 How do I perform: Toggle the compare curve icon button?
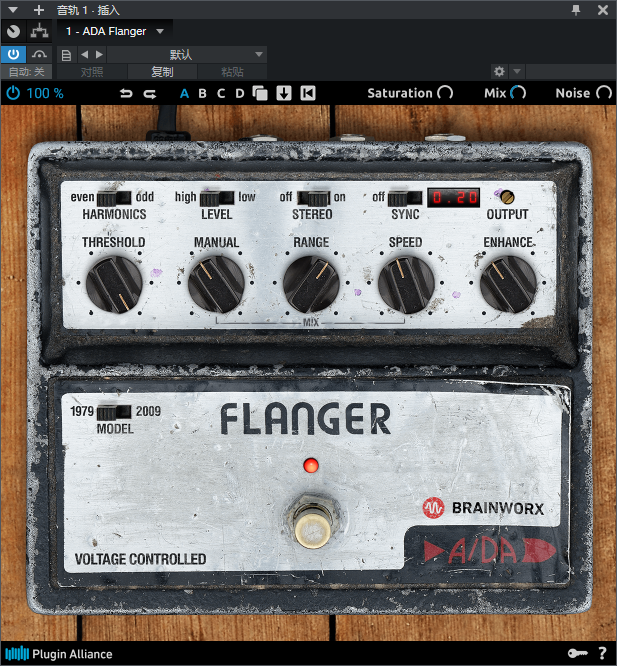tap(39, 54)
